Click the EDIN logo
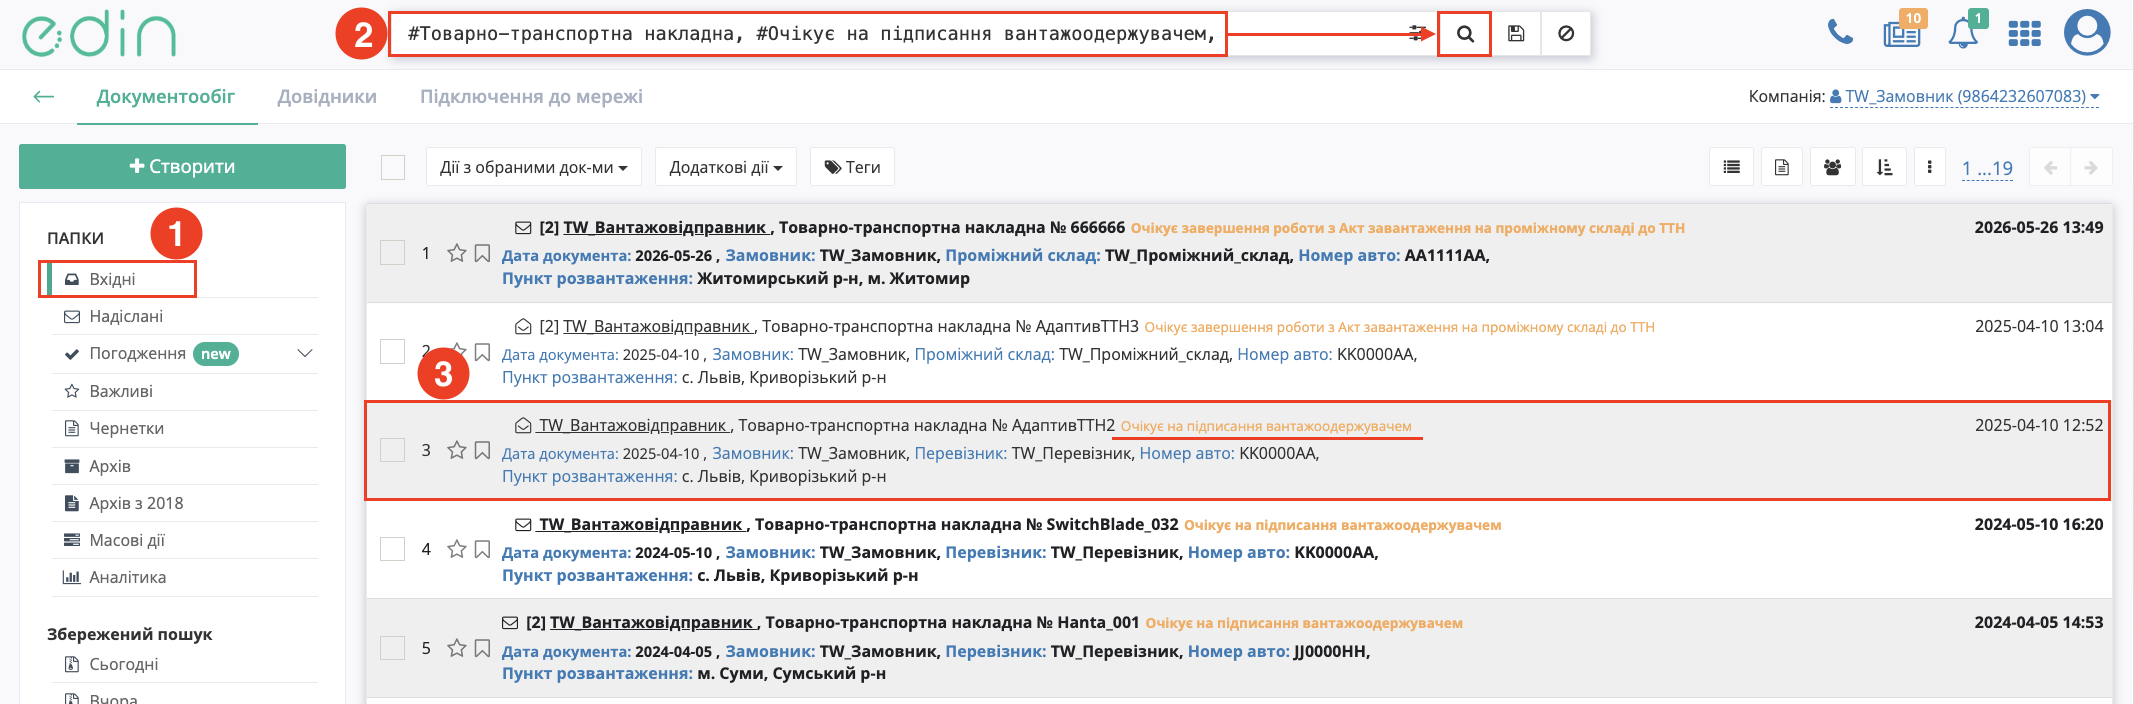The height and width of the screenshot is (704, 2134). [x=99, y=35]
